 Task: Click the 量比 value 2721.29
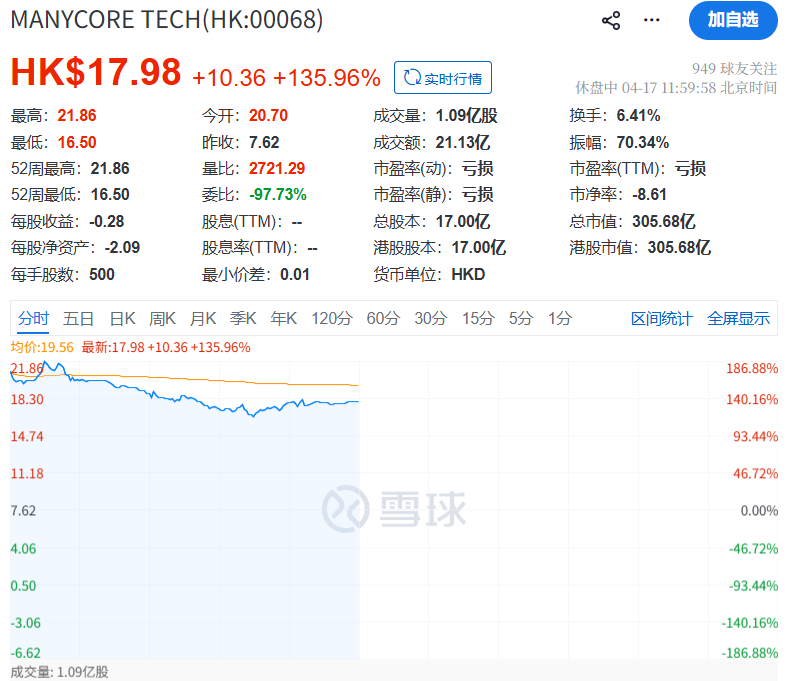[277, 168]
